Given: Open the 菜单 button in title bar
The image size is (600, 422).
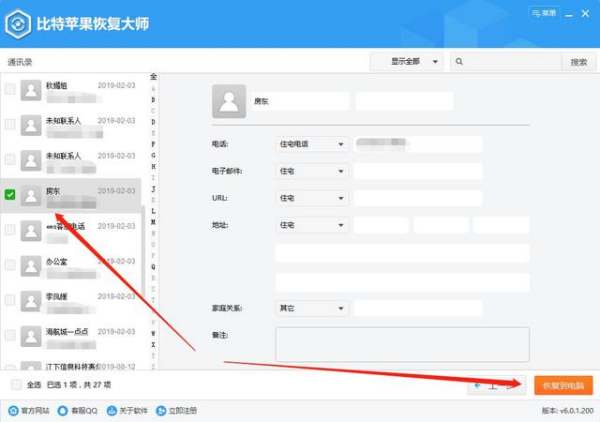Looking at the screenshot, I should [x=544, y=13].
